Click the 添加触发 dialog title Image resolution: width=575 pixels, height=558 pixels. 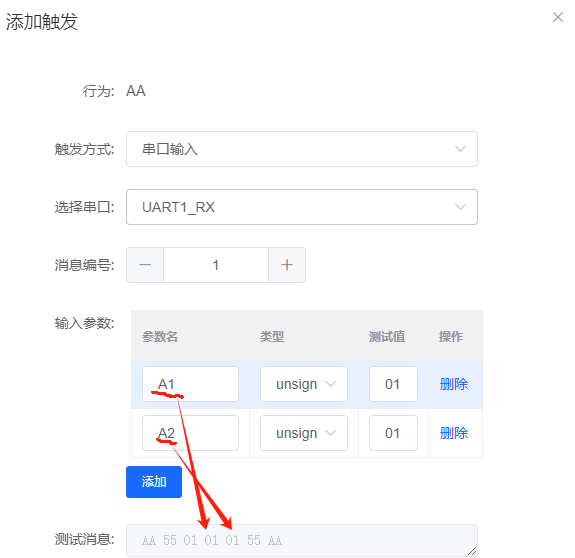[x=42, y=22]
